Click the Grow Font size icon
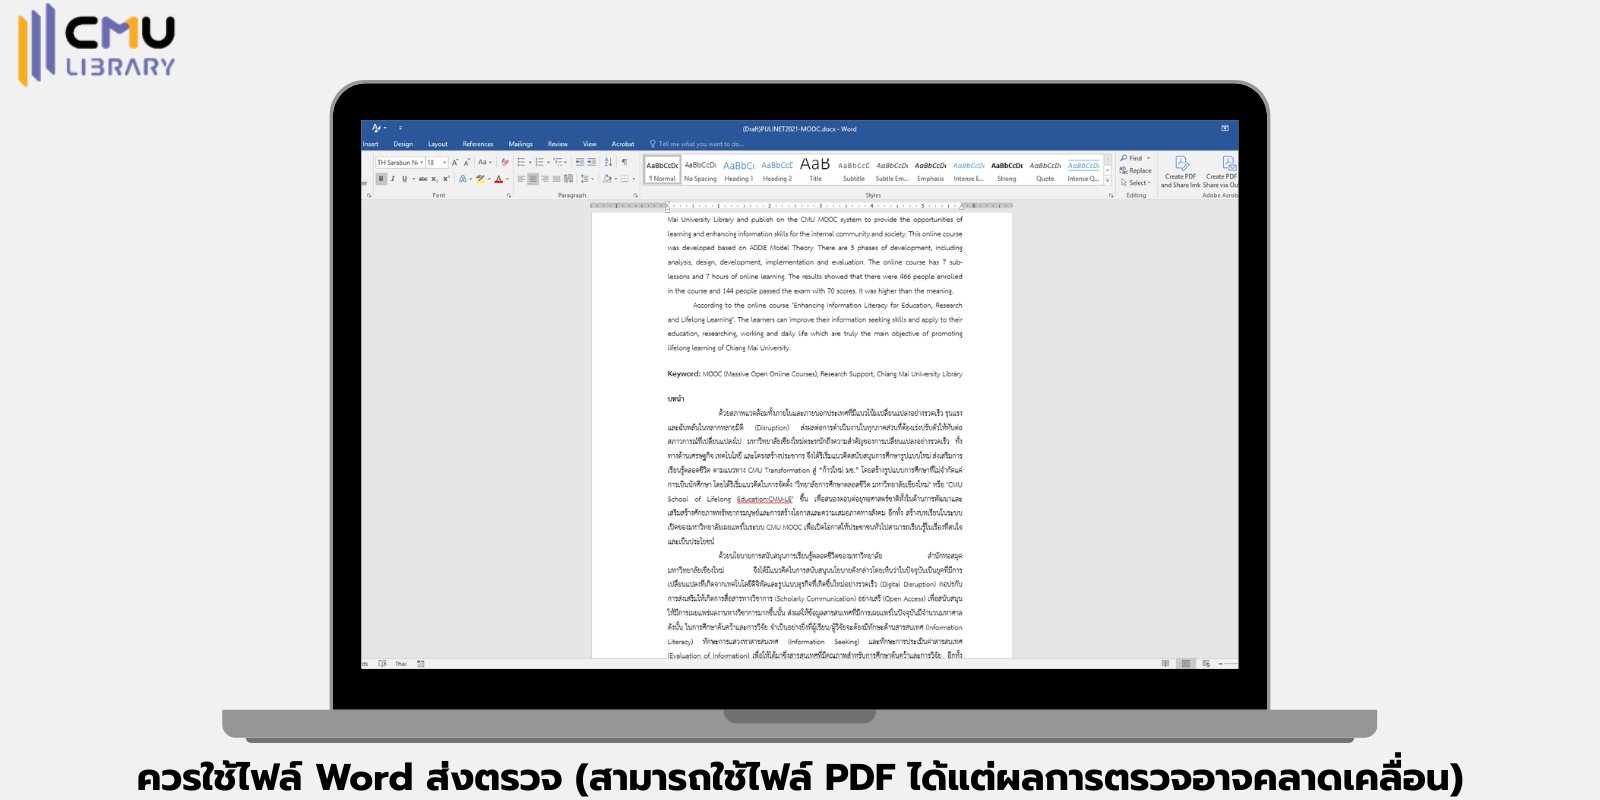The width and height of the screenshot is (1600, 800). (x=455, y=162)
